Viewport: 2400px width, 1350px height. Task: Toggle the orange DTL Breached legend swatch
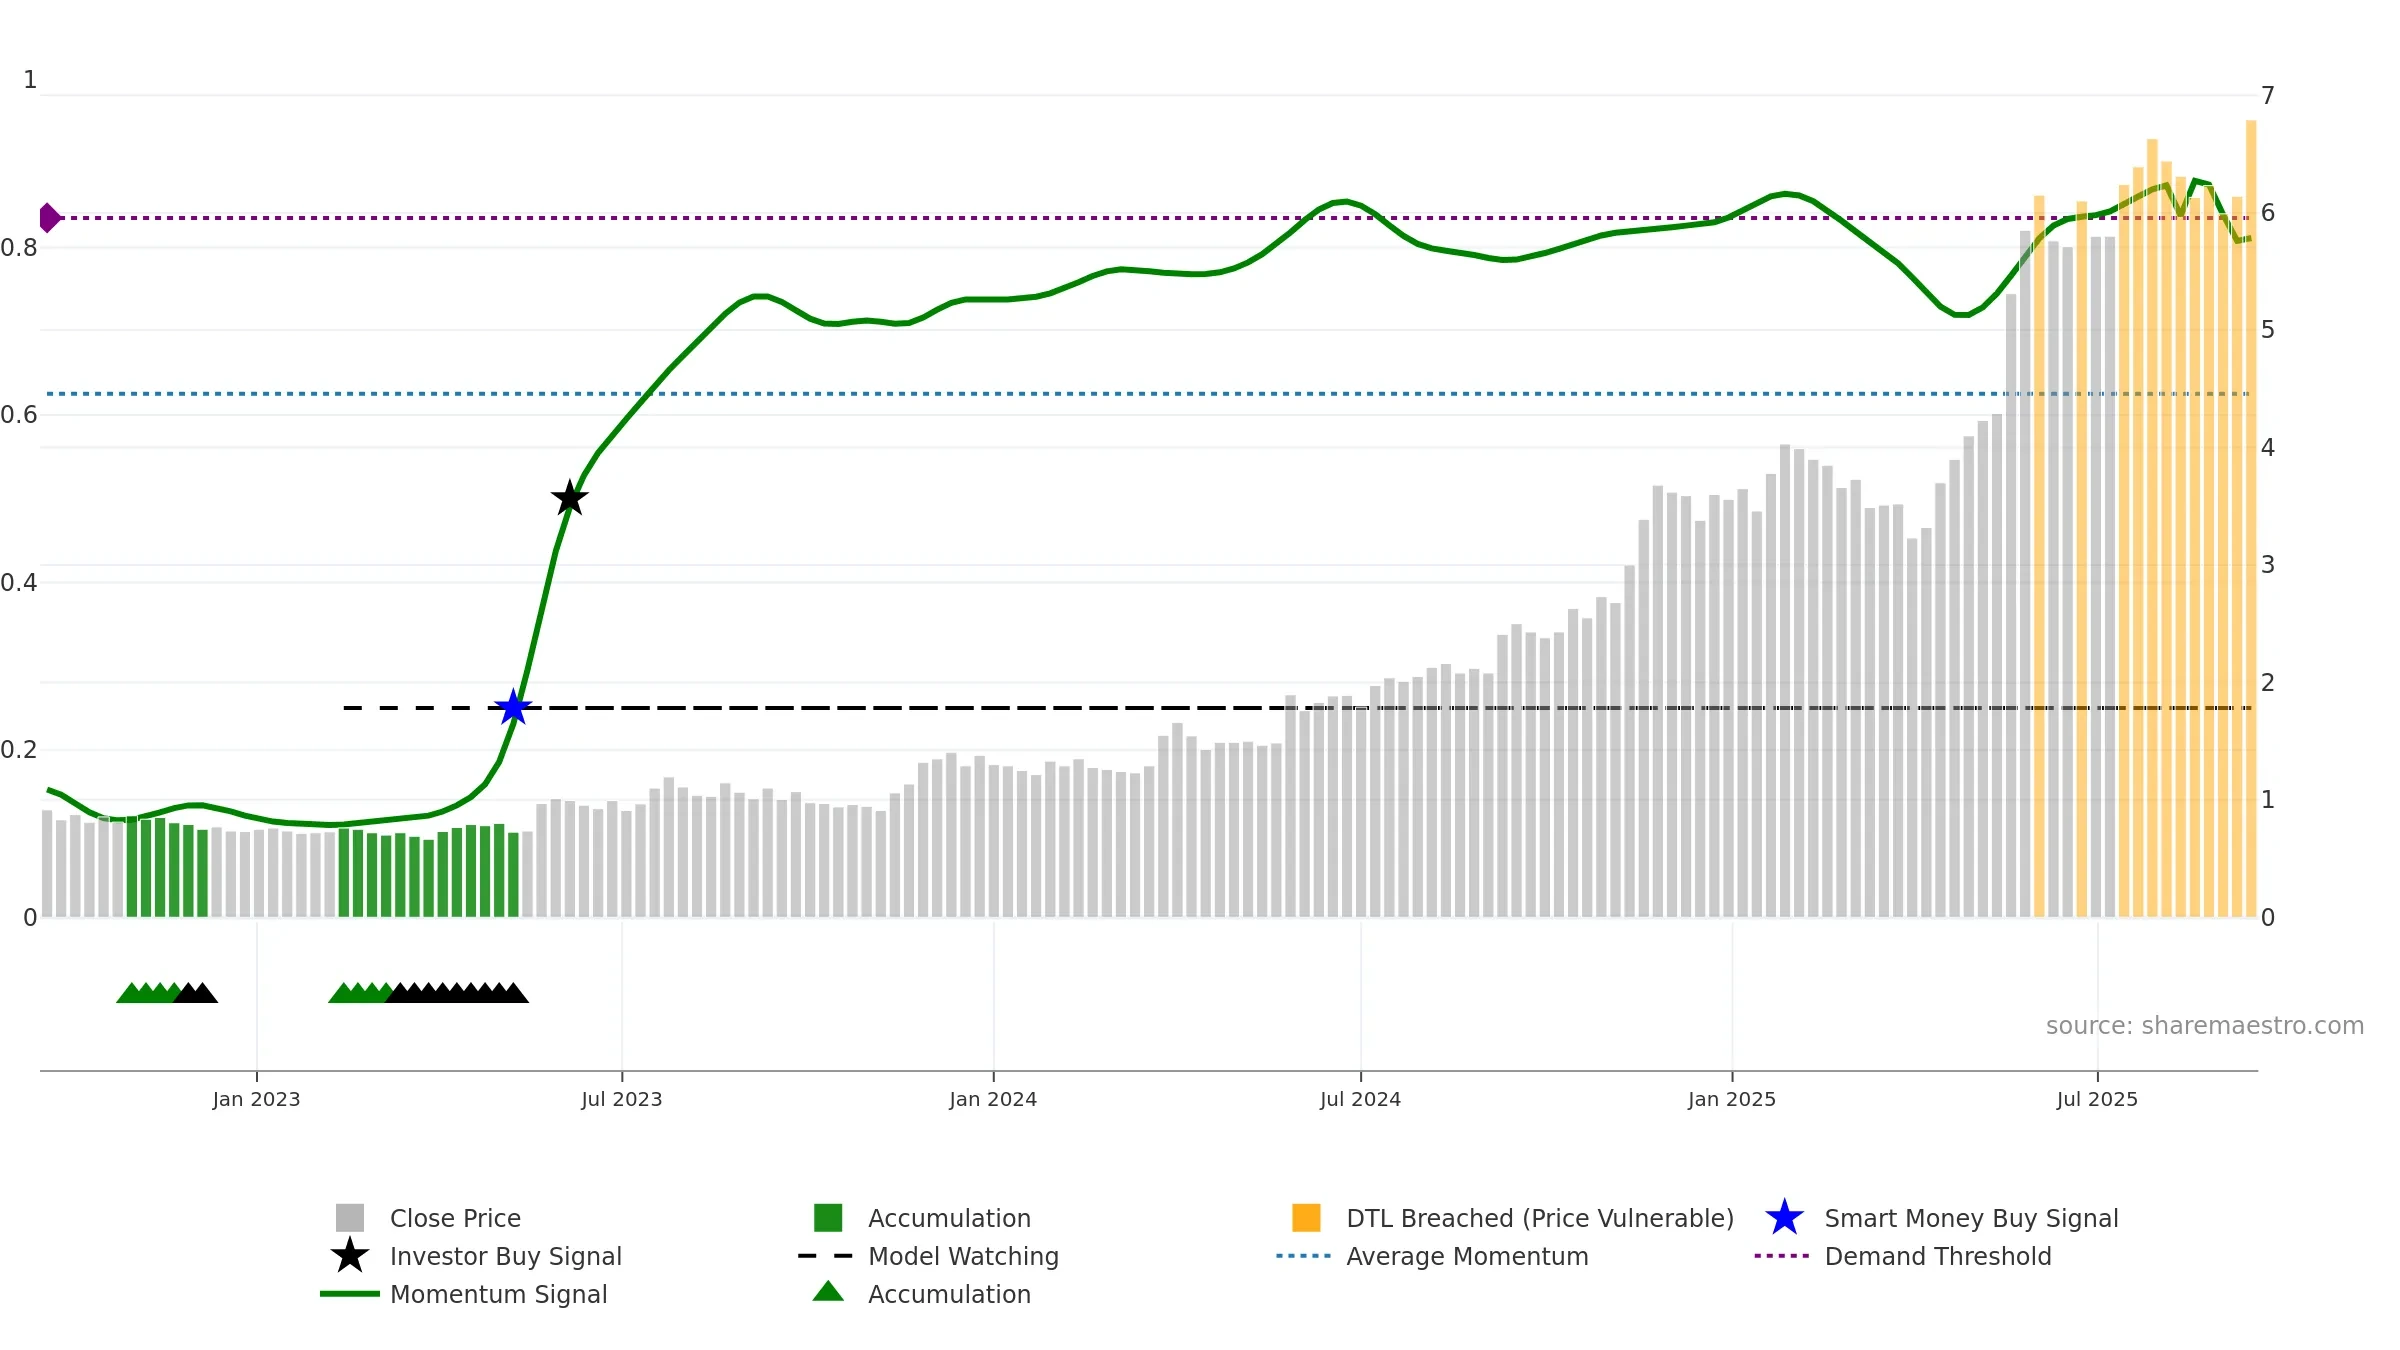click(1306, 1218)
